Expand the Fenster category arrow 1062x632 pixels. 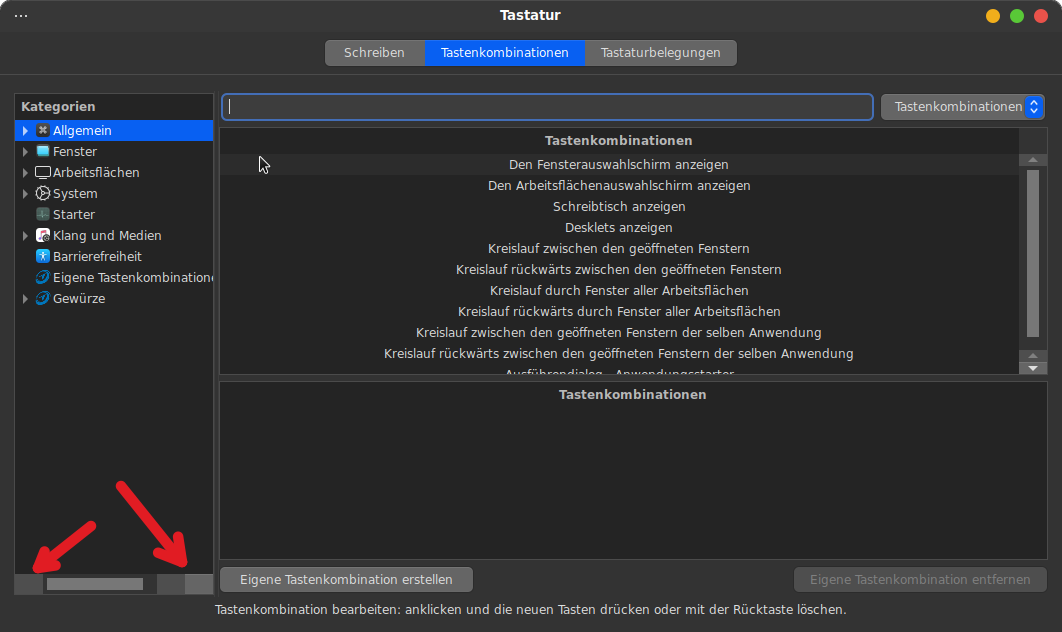tap(26, 152)
